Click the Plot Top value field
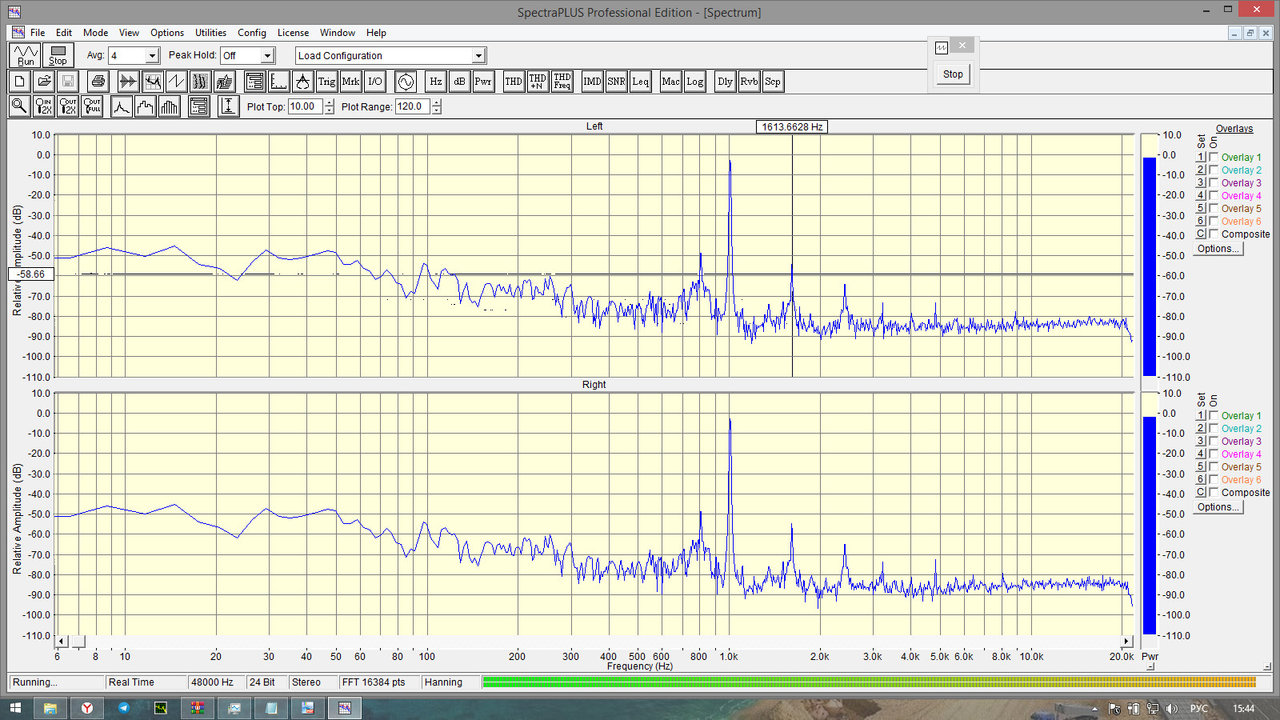Image resolution: width=1280 pixels, height=720 pixels. (305, 106)
